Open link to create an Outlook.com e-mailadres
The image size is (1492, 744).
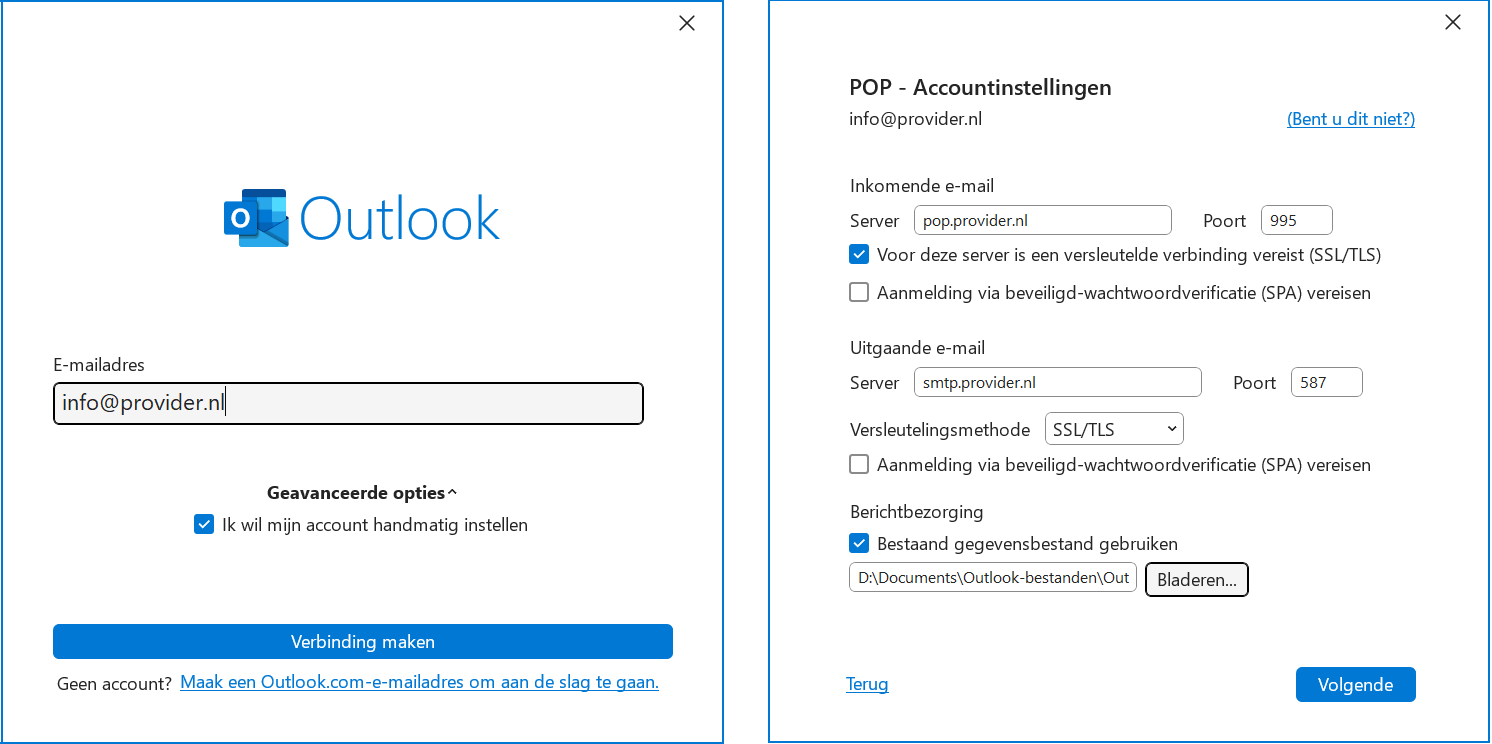click(x=419, y=682)
